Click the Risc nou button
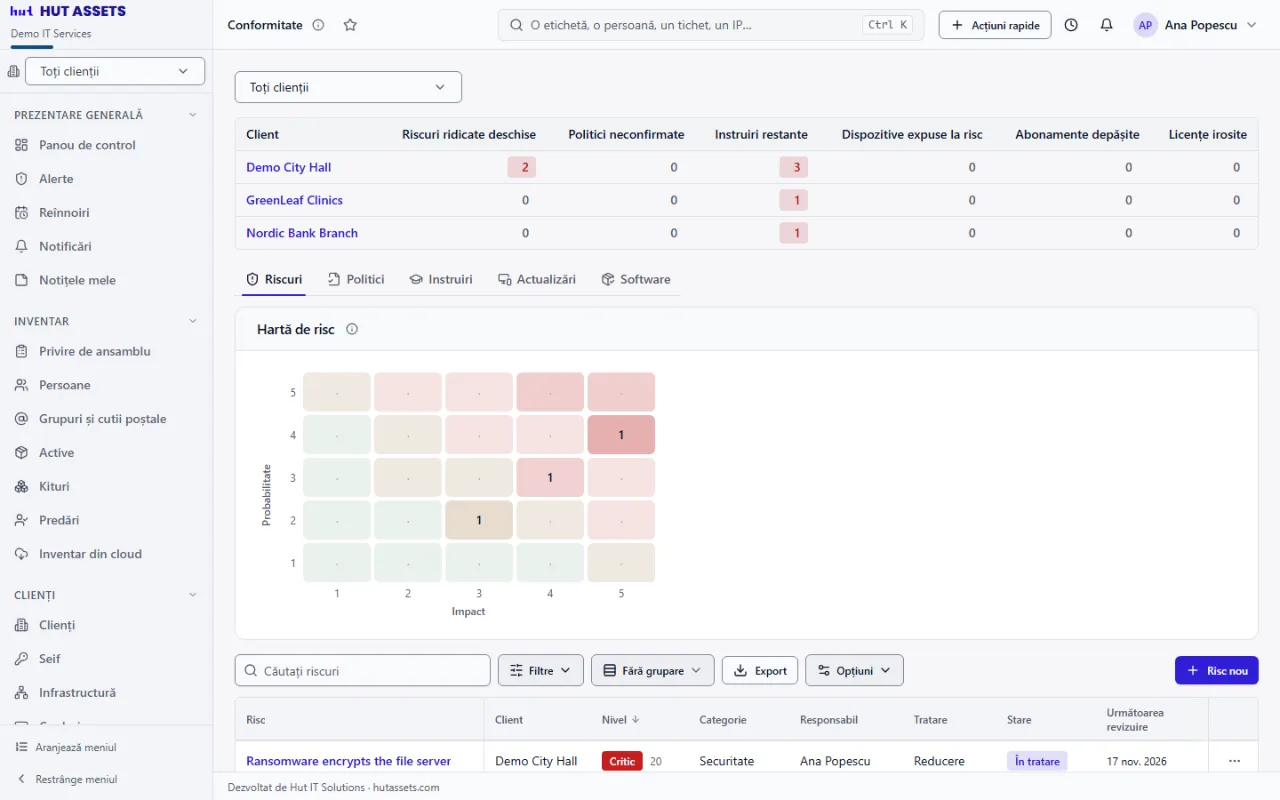The image size is (1280, 800). click(1217, 671)
